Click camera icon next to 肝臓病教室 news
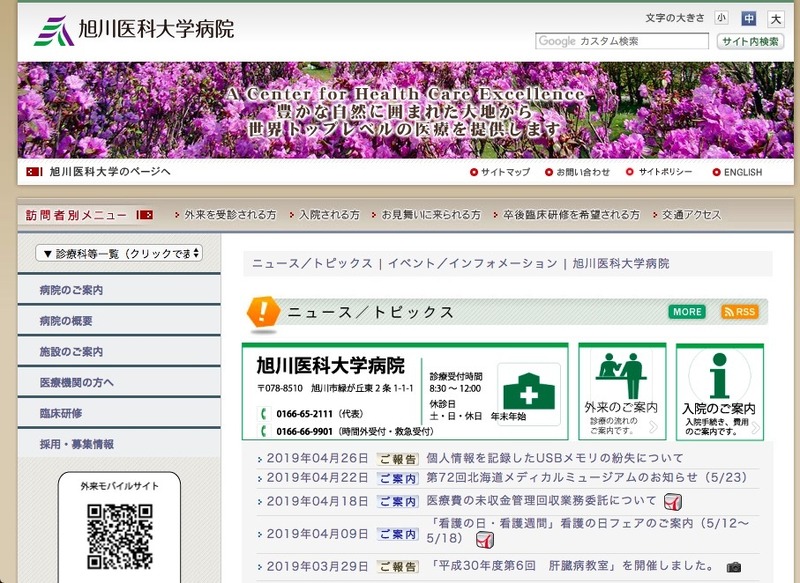Image resolution: width=800 pixels, height=583 pixels. 734,567
